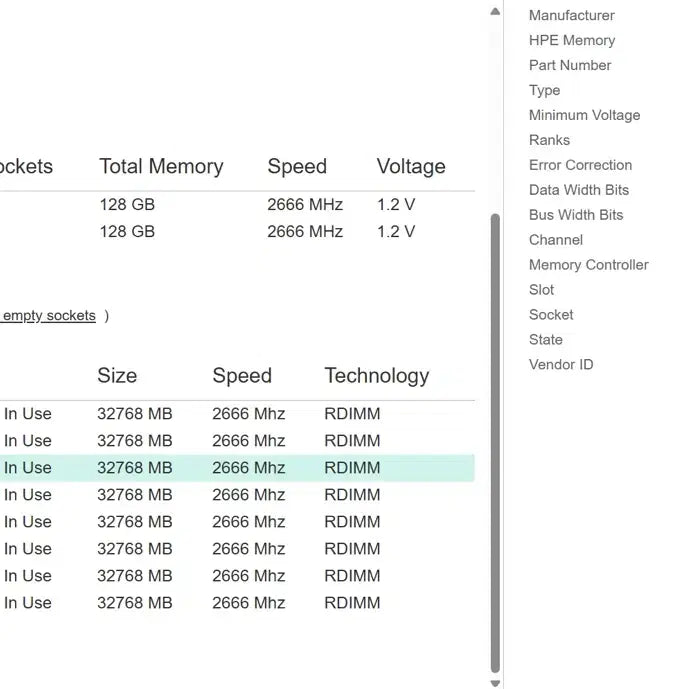Click Bus Width Bits label
Image resolution: width=689 pixels, height=689 pixels.
[576, 215]
